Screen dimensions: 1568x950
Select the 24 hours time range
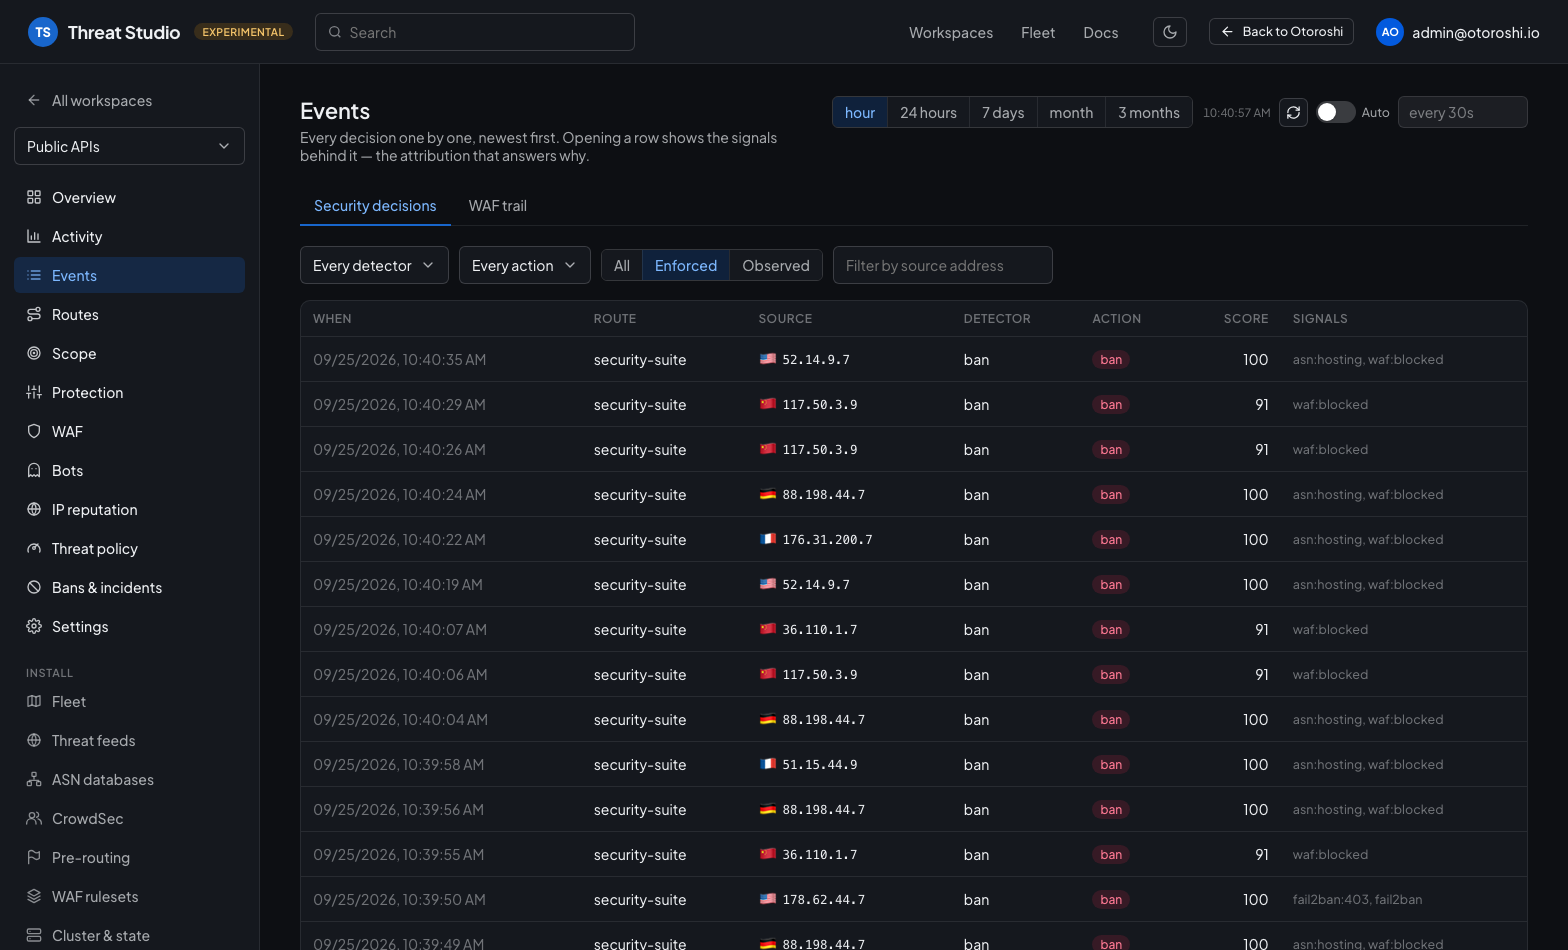point(928,112)
